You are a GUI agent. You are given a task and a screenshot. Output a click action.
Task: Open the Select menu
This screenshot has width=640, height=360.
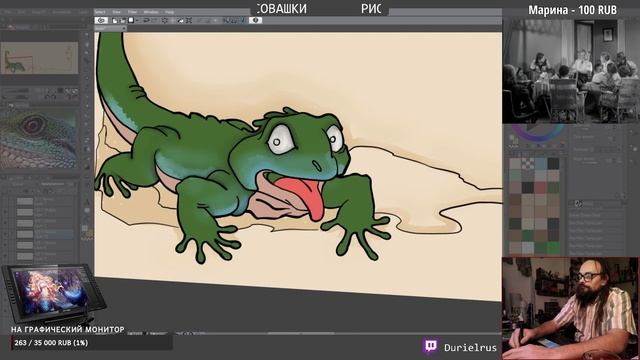click(100, 12)
